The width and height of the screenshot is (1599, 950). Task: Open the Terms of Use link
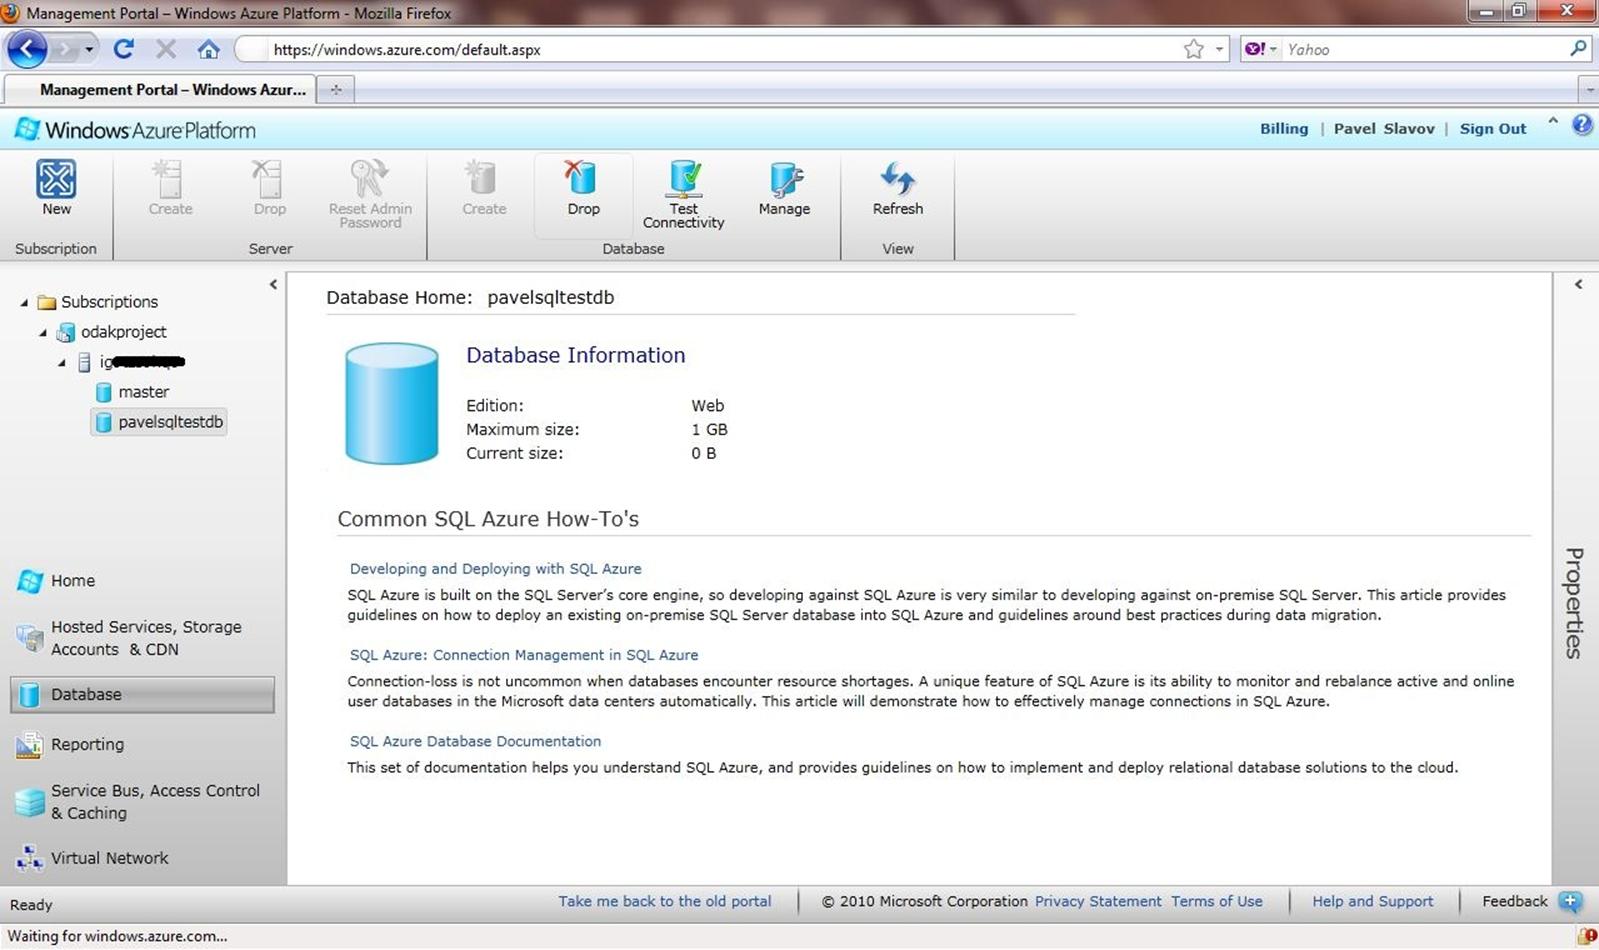(1217, 901)
